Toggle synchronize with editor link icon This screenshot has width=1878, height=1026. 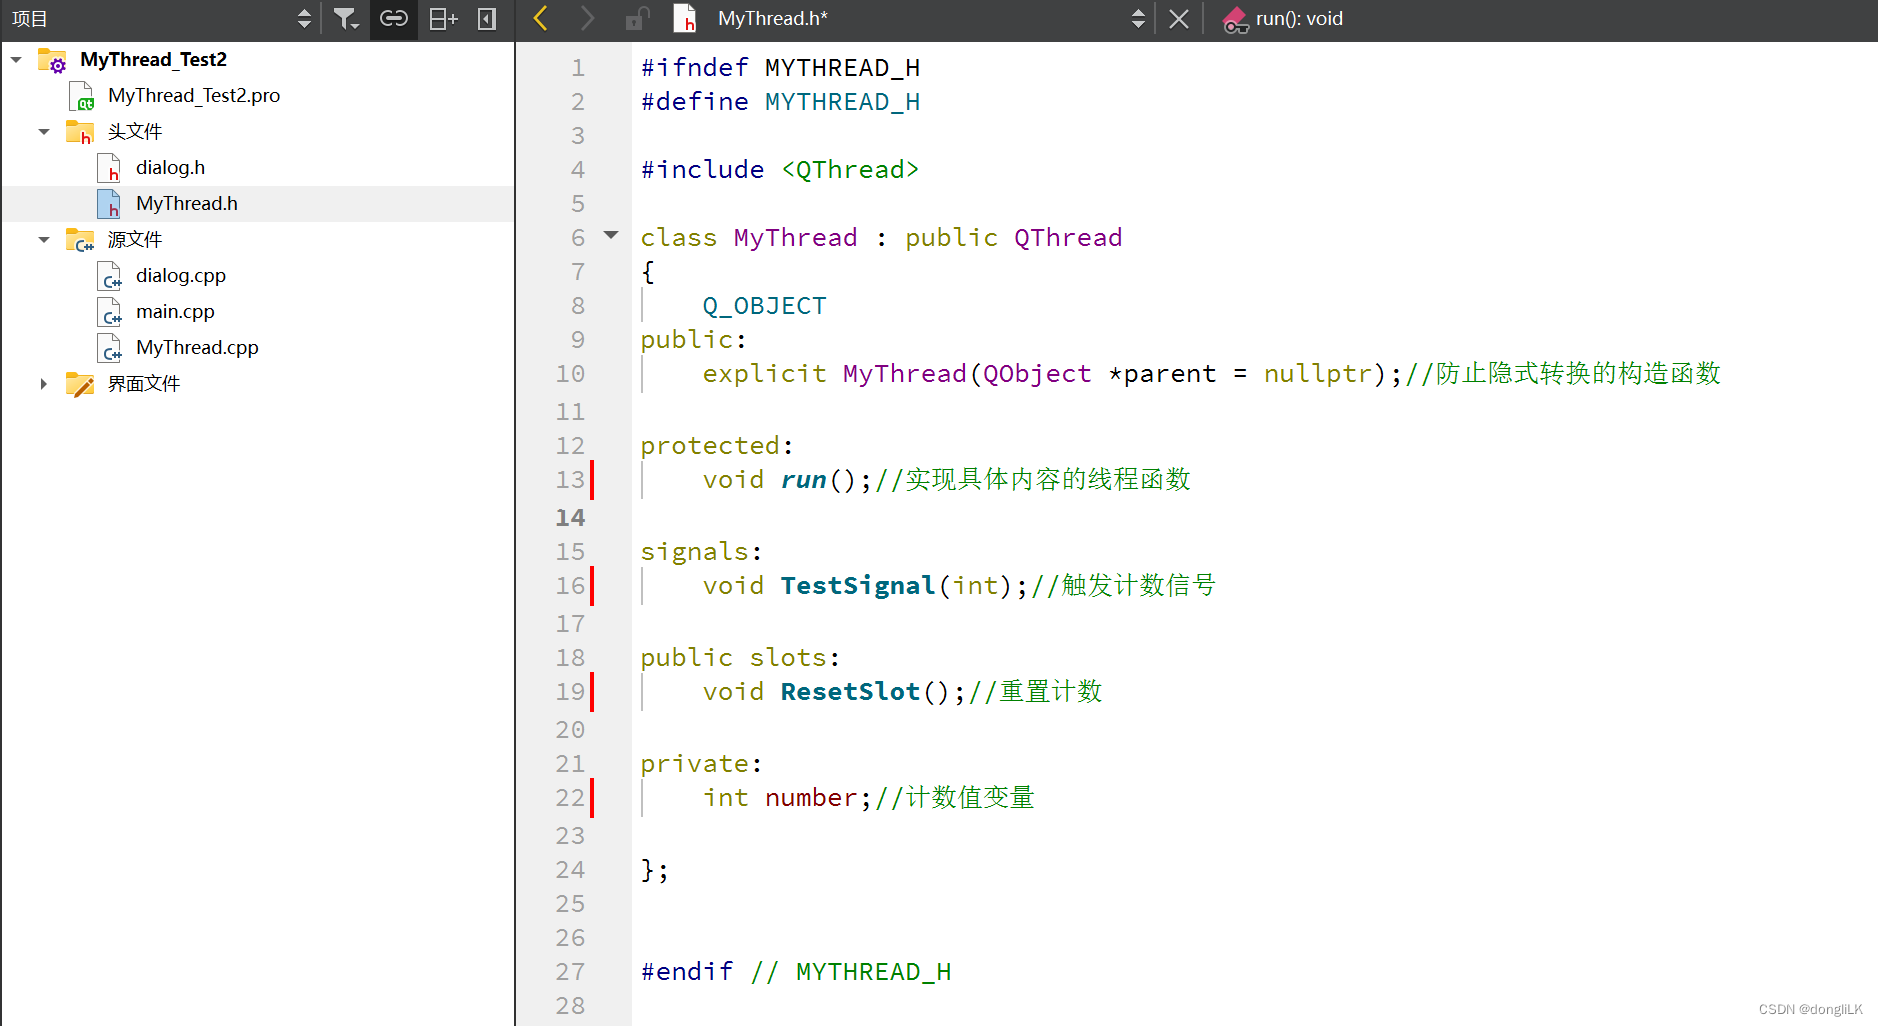394,18
